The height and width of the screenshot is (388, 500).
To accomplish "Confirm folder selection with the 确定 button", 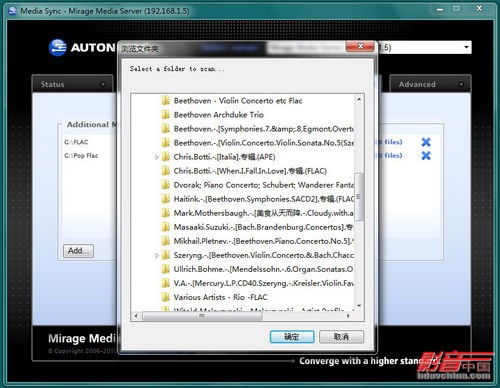I will coord(292,337).
